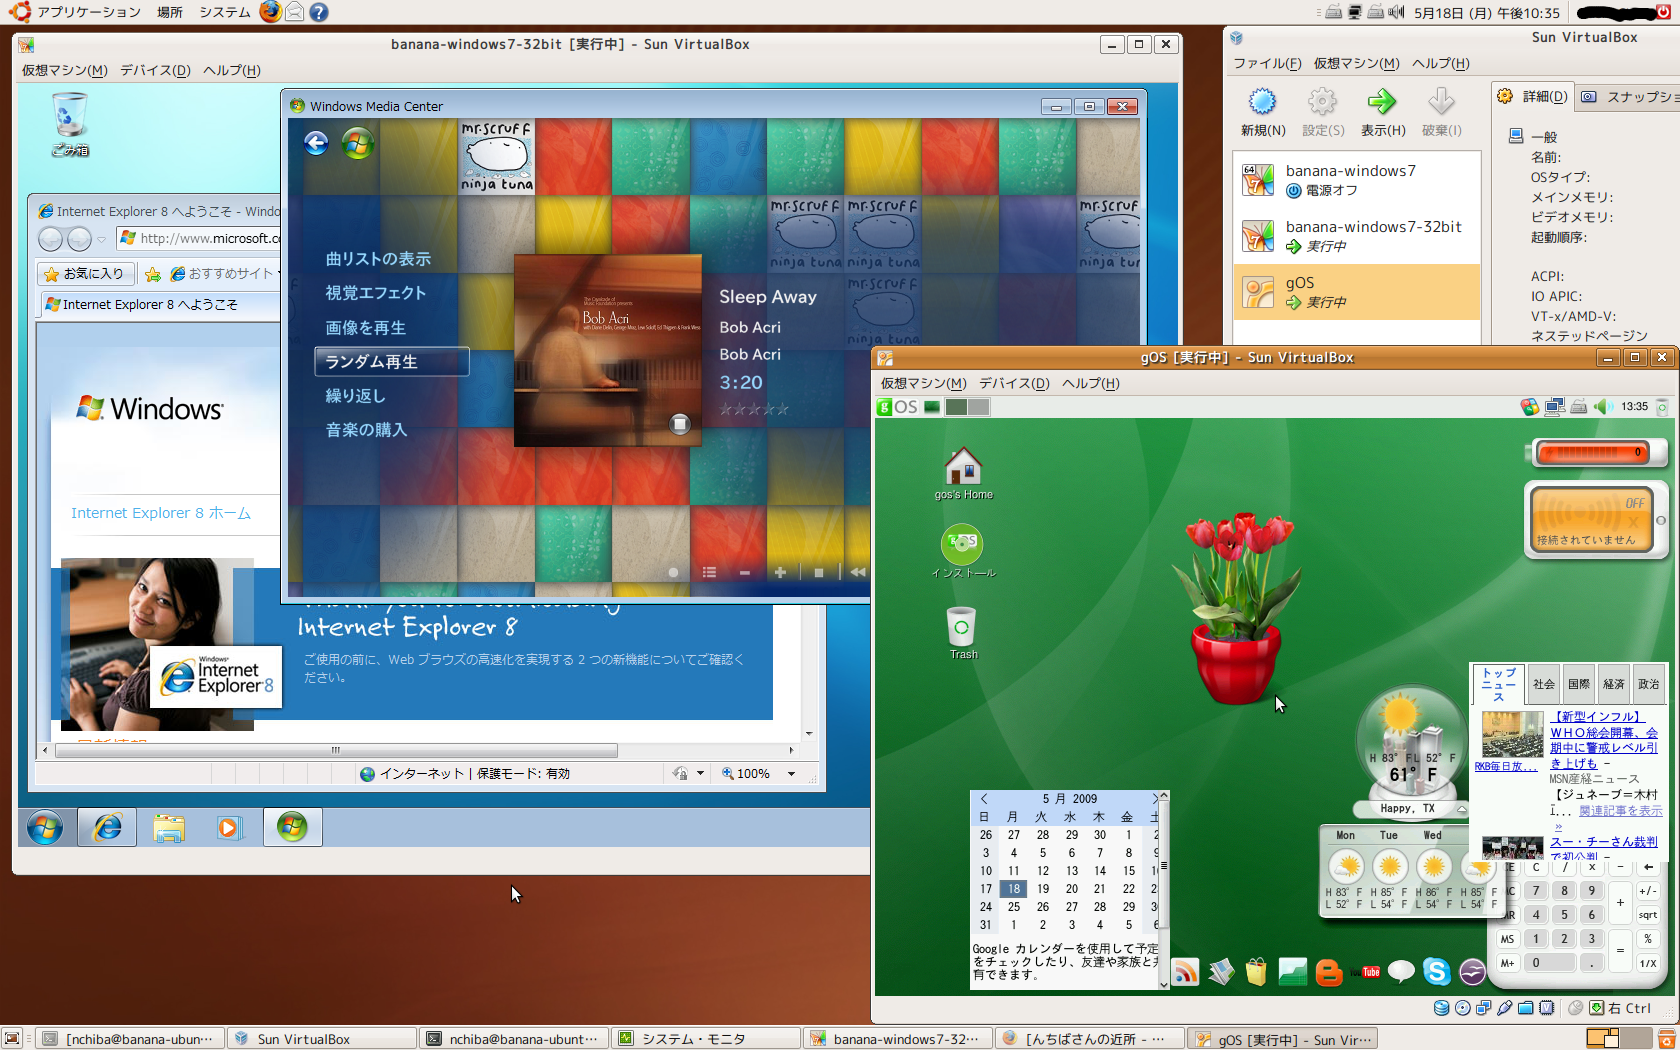This screenshot has height=1050, width=1680.
Task: Click Windows Media Player taskbar icon
Action: click(x=229, y=828)
